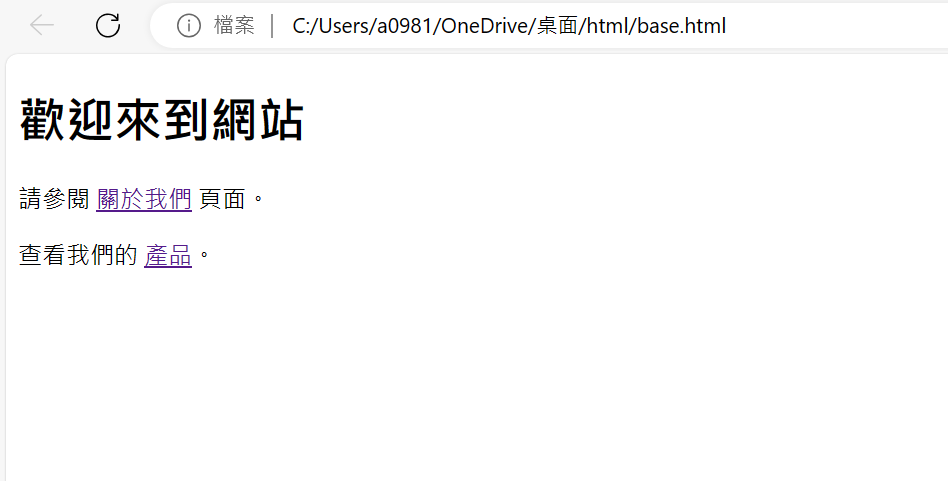Open the 產品 link

(168, 255)
